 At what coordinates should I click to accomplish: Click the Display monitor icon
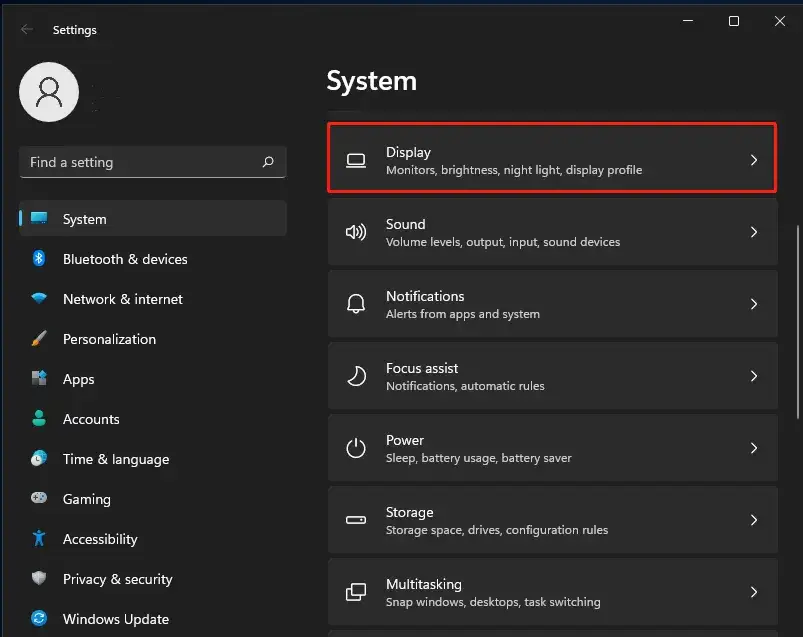tap(356, 158)
